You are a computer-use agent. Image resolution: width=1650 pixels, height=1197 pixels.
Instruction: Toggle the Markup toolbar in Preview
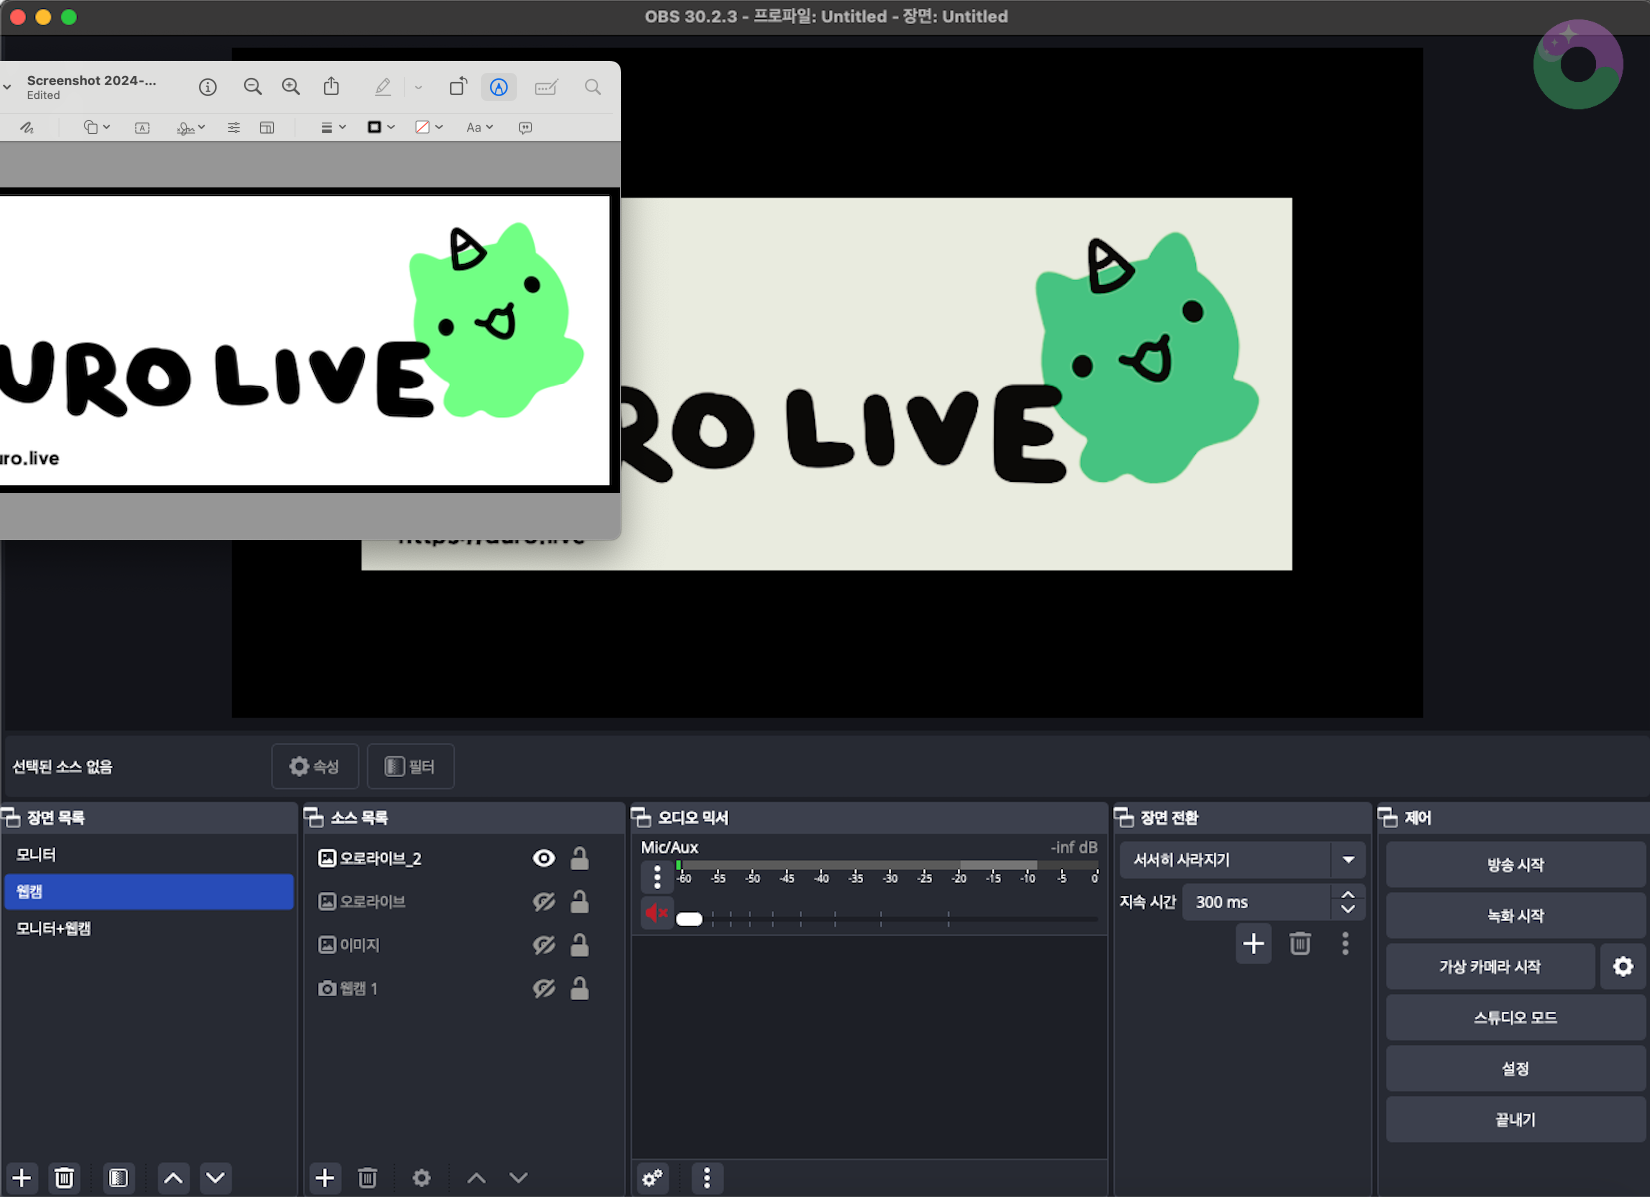click(x=499, y=87)
